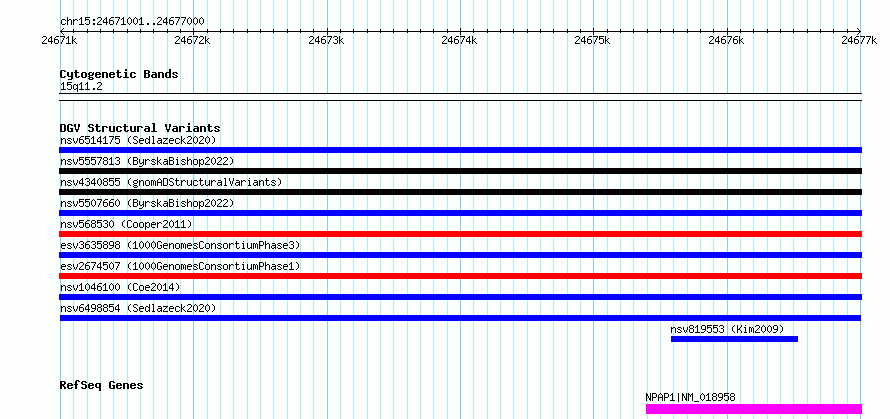The height and width of the screenshot is (419, 890).
Task: Click the chr15:24671001..24677000 region label
Action: 132,22
